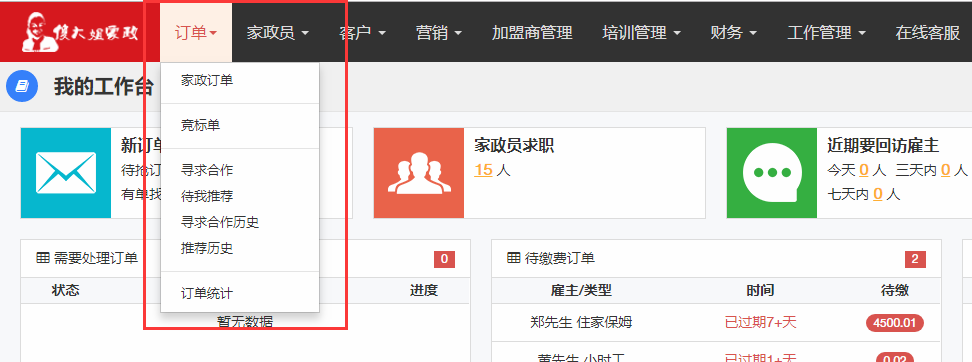Click the envelope icon on the 新订单 card
The width and height of the screenshot is (972, 362).
(66, 173)
